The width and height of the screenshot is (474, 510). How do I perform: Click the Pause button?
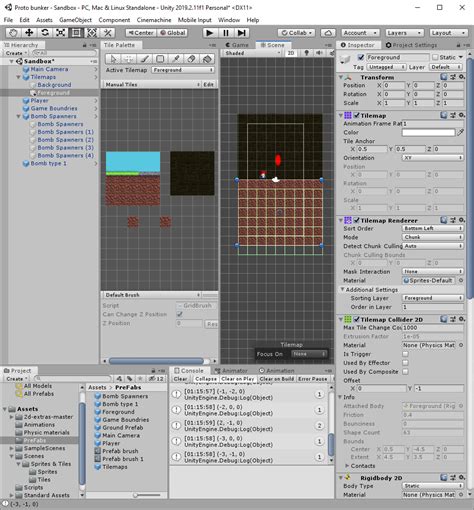[226, 33]
